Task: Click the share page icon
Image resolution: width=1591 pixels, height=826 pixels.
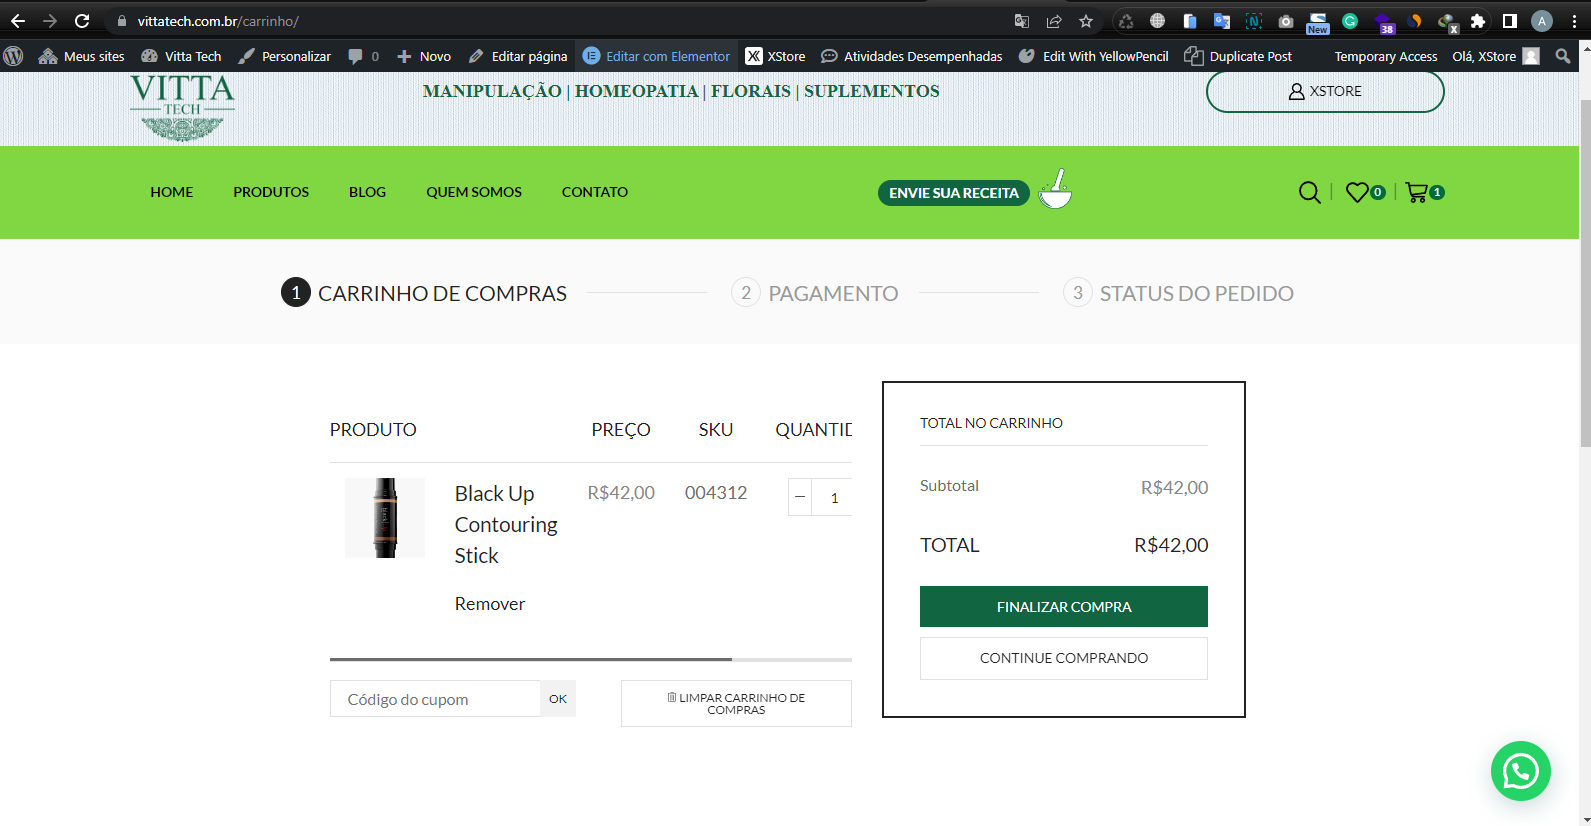Action: [1054, 21]
